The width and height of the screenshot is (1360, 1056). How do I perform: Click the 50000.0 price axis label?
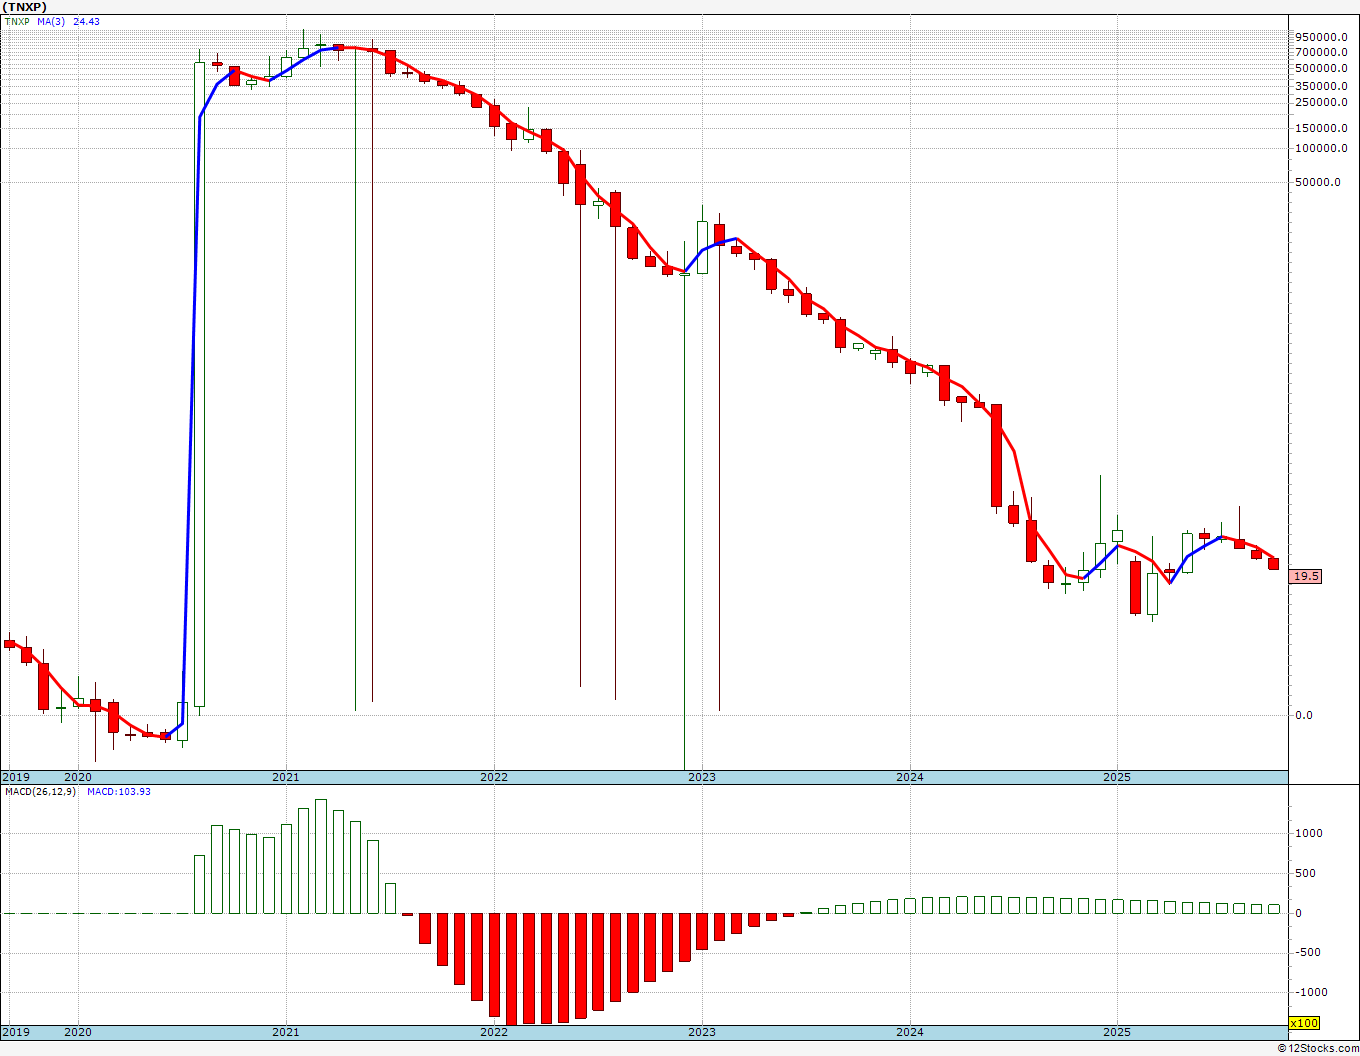click(x=1318, y=182)
